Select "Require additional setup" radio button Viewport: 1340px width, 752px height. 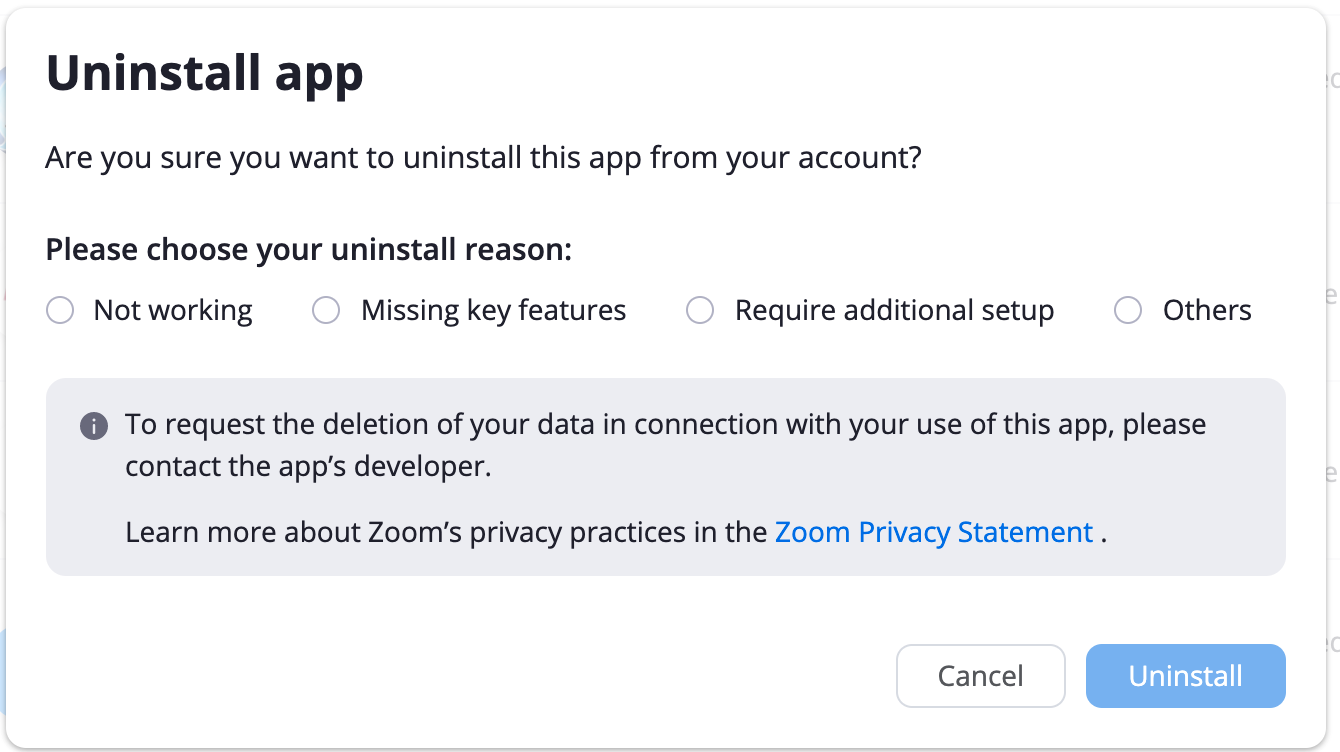700,311
